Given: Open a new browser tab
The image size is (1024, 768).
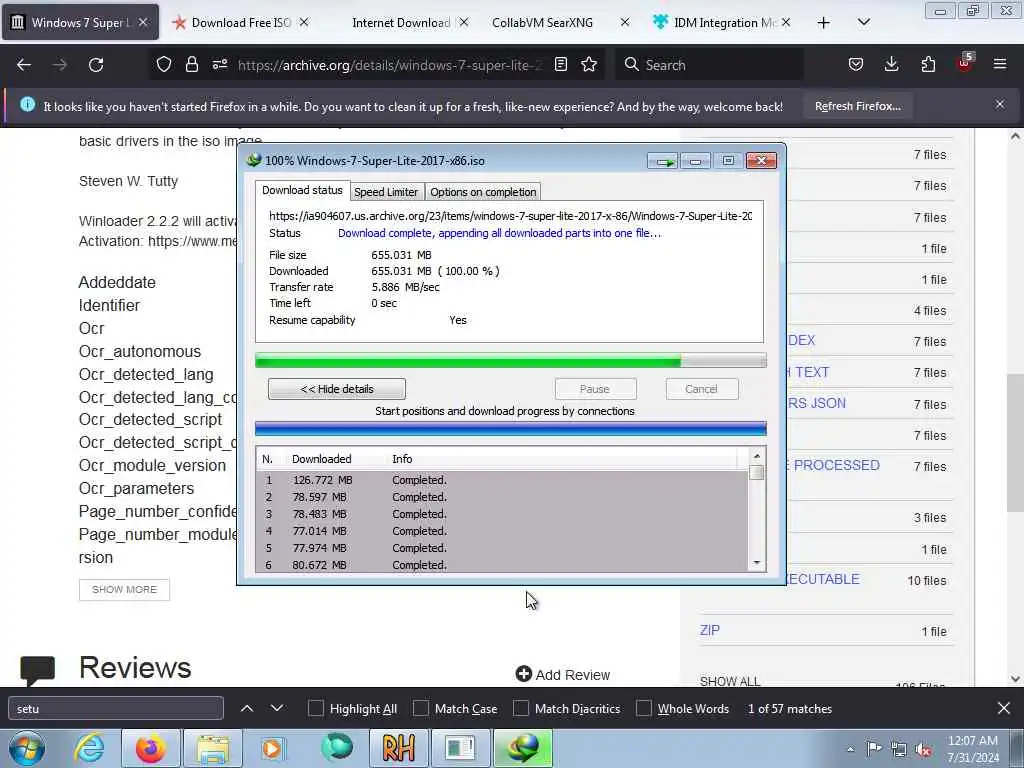Looking at the screenshot, I should point(824,23).
